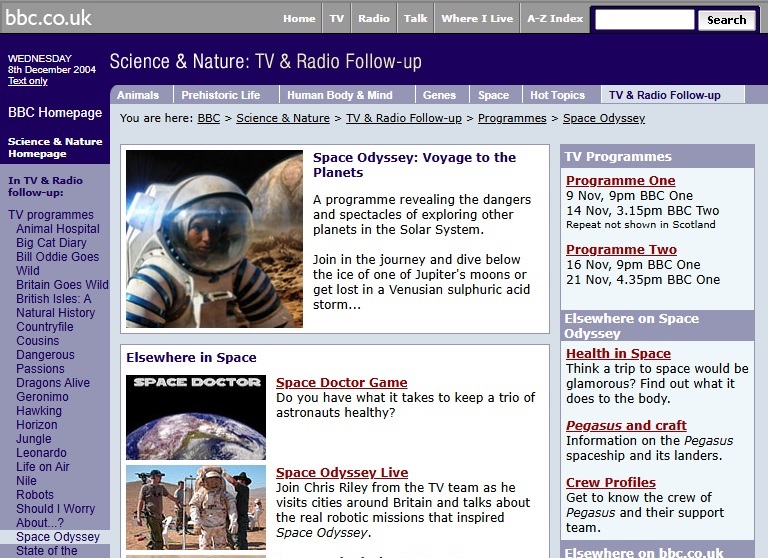Open Space Odyssey Live link
This screenshot has height=558, width=768.
(x=342, y=472)
